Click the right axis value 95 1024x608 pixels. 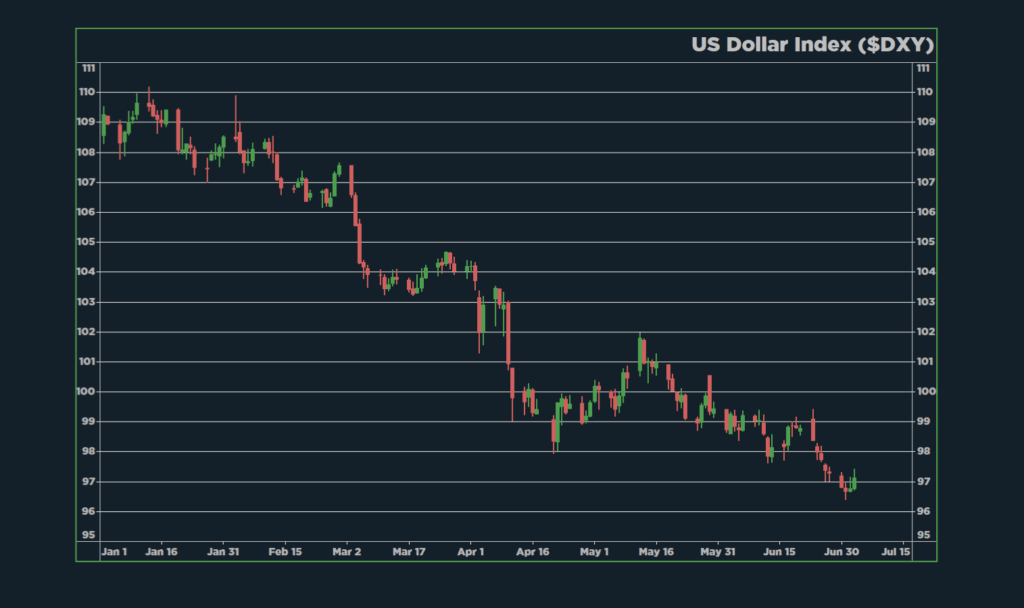923,535
